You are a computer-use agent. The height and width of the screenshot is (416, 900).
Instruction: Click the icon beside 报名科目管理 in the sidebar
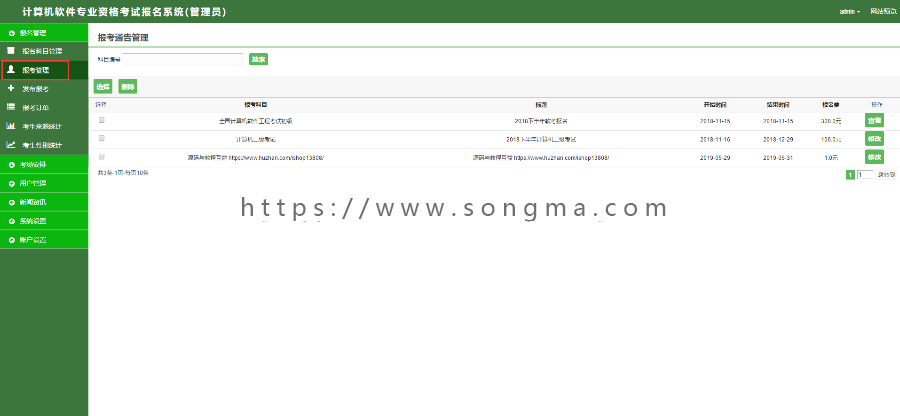click(x=11, y=50)
